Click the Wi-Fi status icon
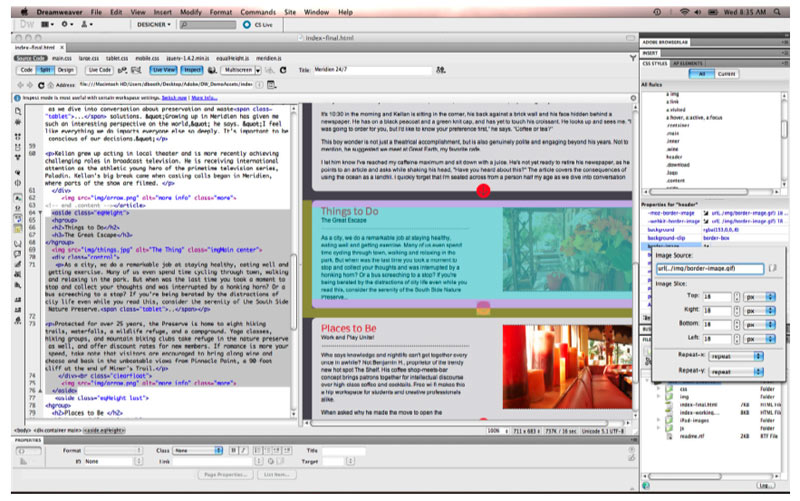The height and width of the screenshot is (501, 800). click(684, 12)
